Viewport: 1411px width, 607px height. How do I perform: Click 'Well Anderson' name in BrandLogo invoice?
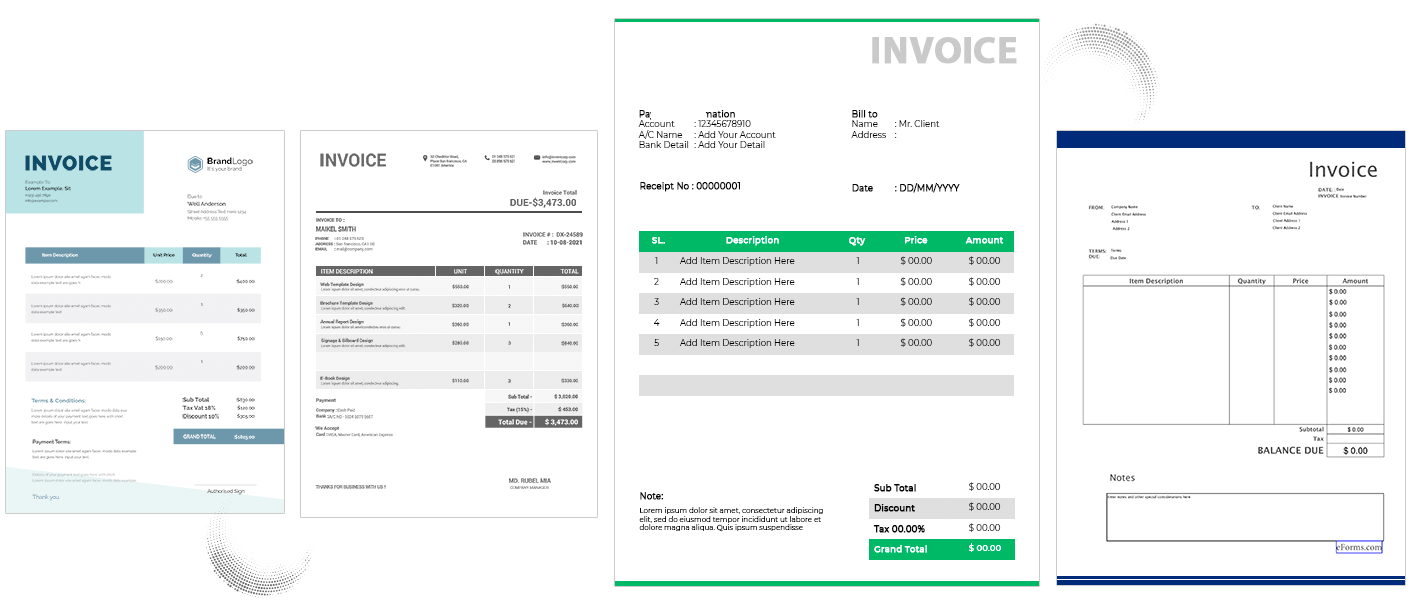(x=207, y=204)
